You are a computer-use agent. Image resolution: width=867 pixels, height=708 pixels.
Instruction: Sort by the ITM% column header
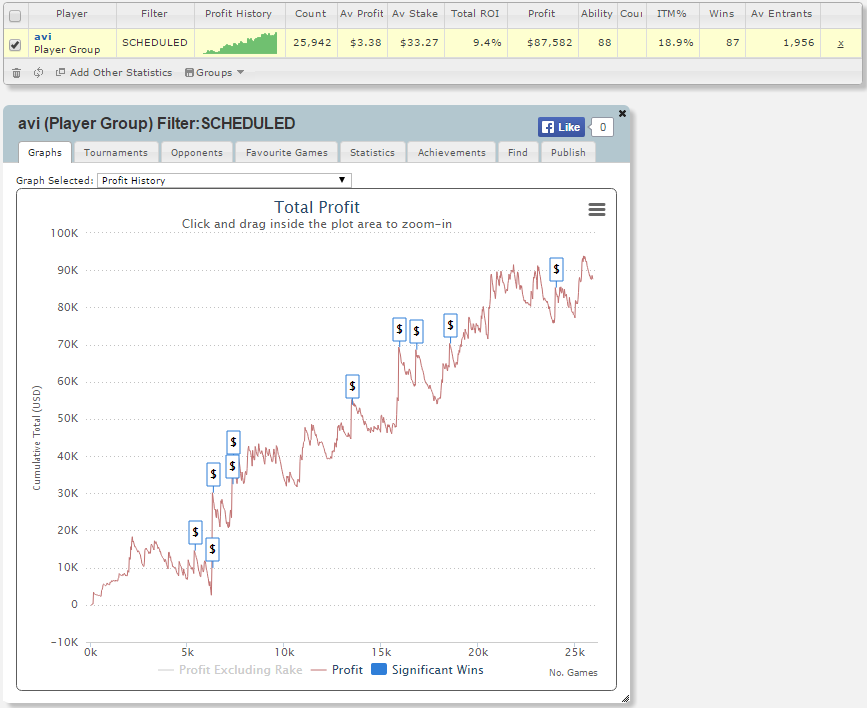[x=672, y=14]
